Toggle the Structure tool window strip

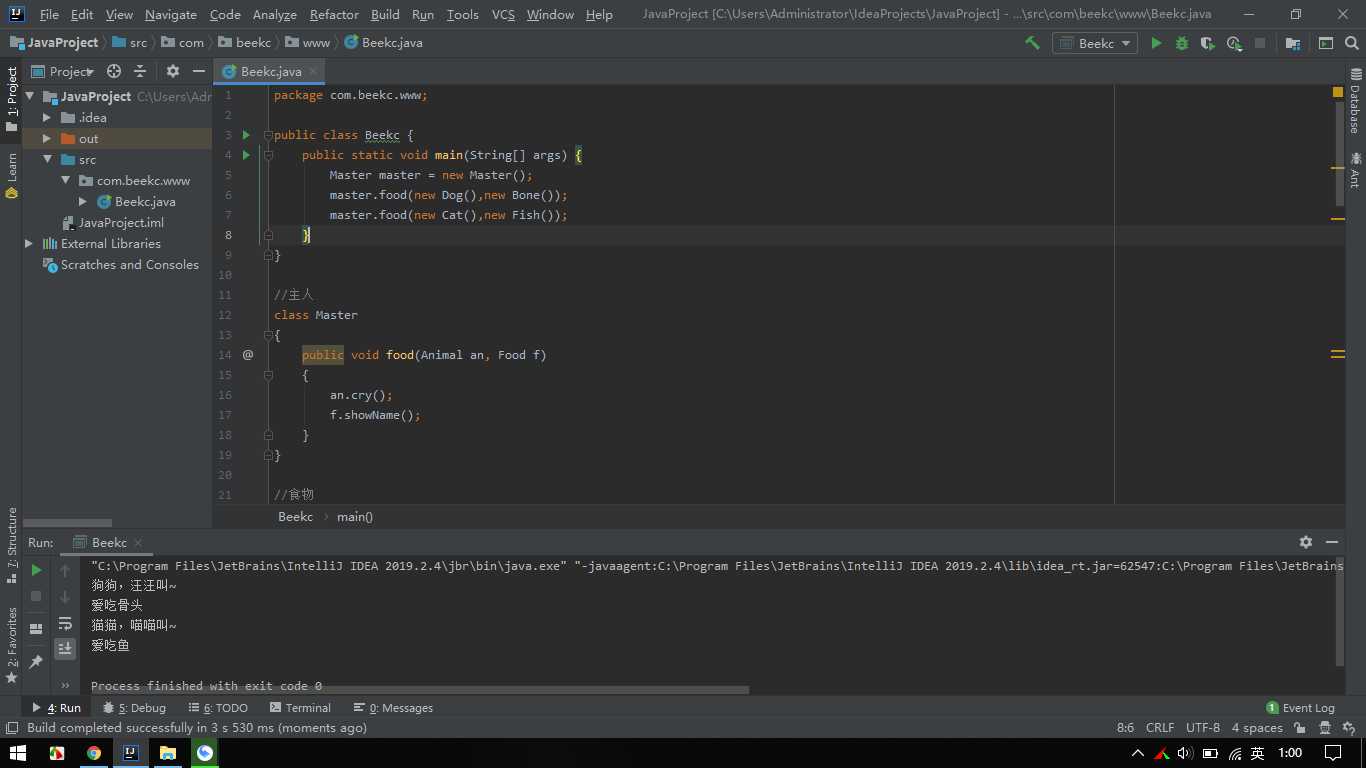click(11, 547)
